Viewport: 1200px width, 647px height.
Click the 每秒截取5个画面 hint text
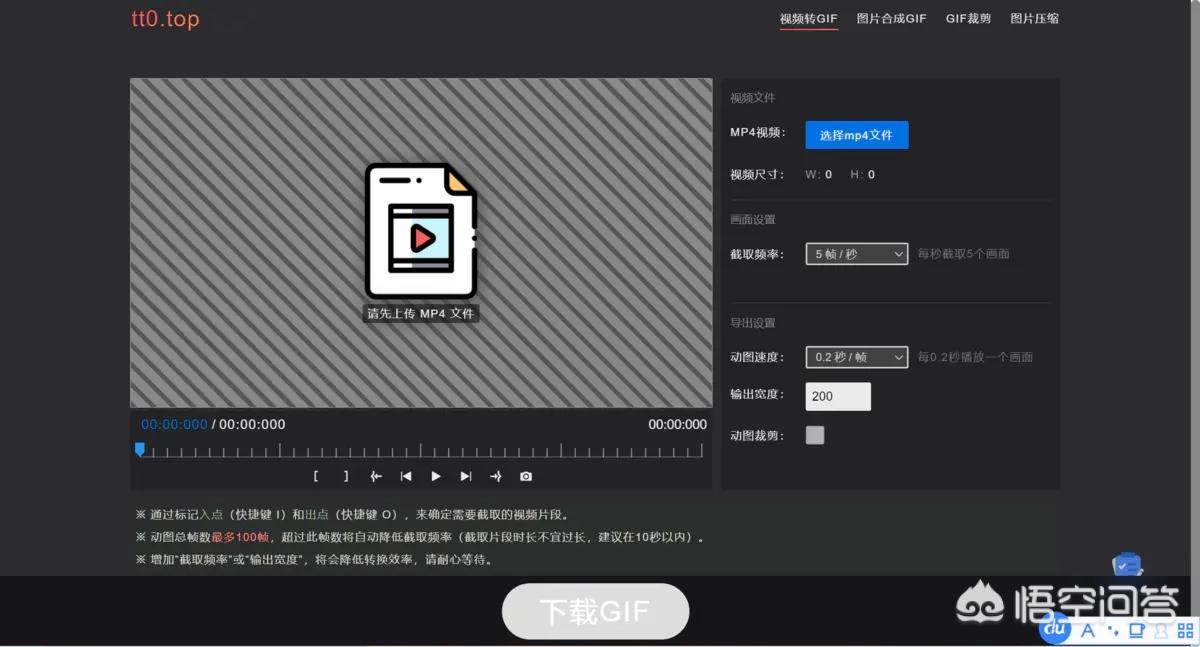pyautogui.click(x=964, y=254)
